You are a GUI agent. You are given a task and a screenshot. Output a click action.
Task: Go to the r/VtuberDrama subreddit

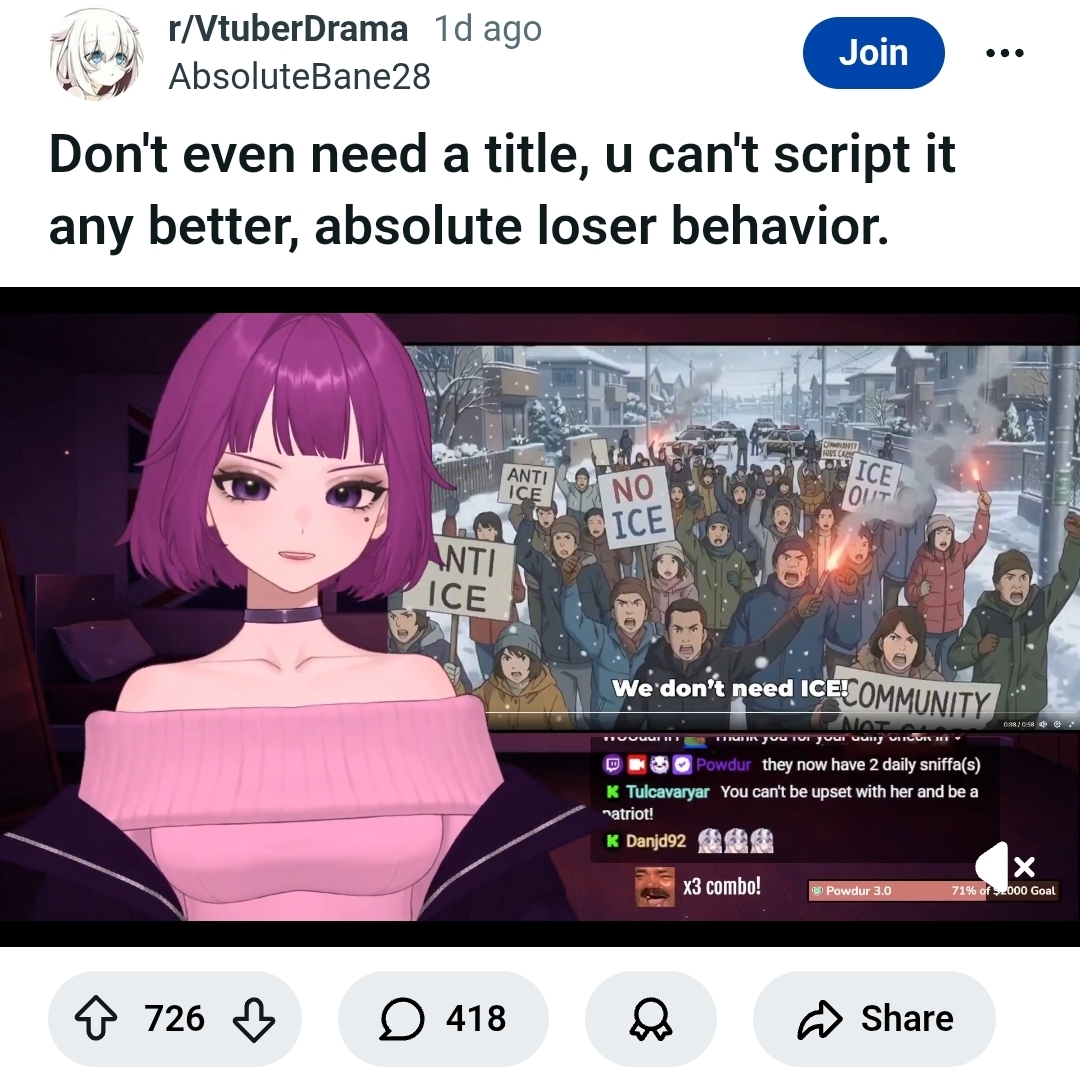pyautogui.click(x=288, y=29)
